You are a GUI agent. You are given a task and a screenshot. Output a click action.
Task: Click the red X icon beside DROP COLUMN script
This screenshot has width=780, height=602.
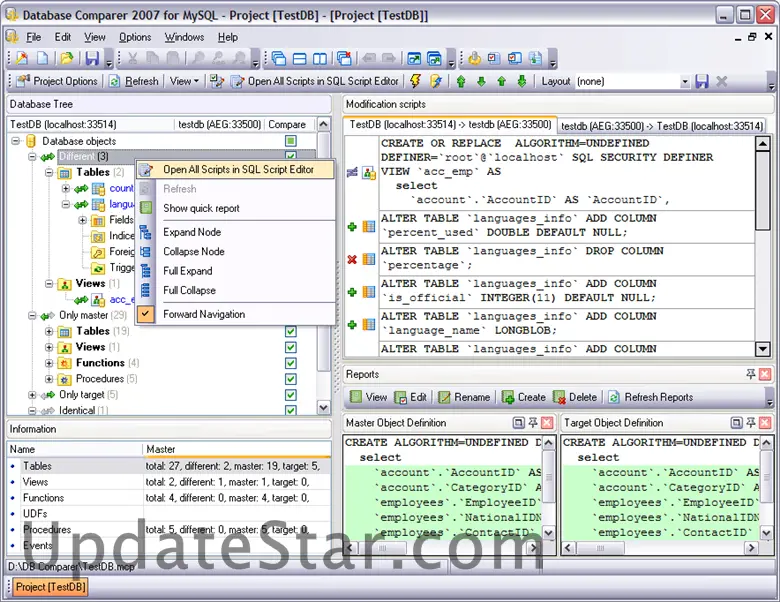(x=352, y=259)
